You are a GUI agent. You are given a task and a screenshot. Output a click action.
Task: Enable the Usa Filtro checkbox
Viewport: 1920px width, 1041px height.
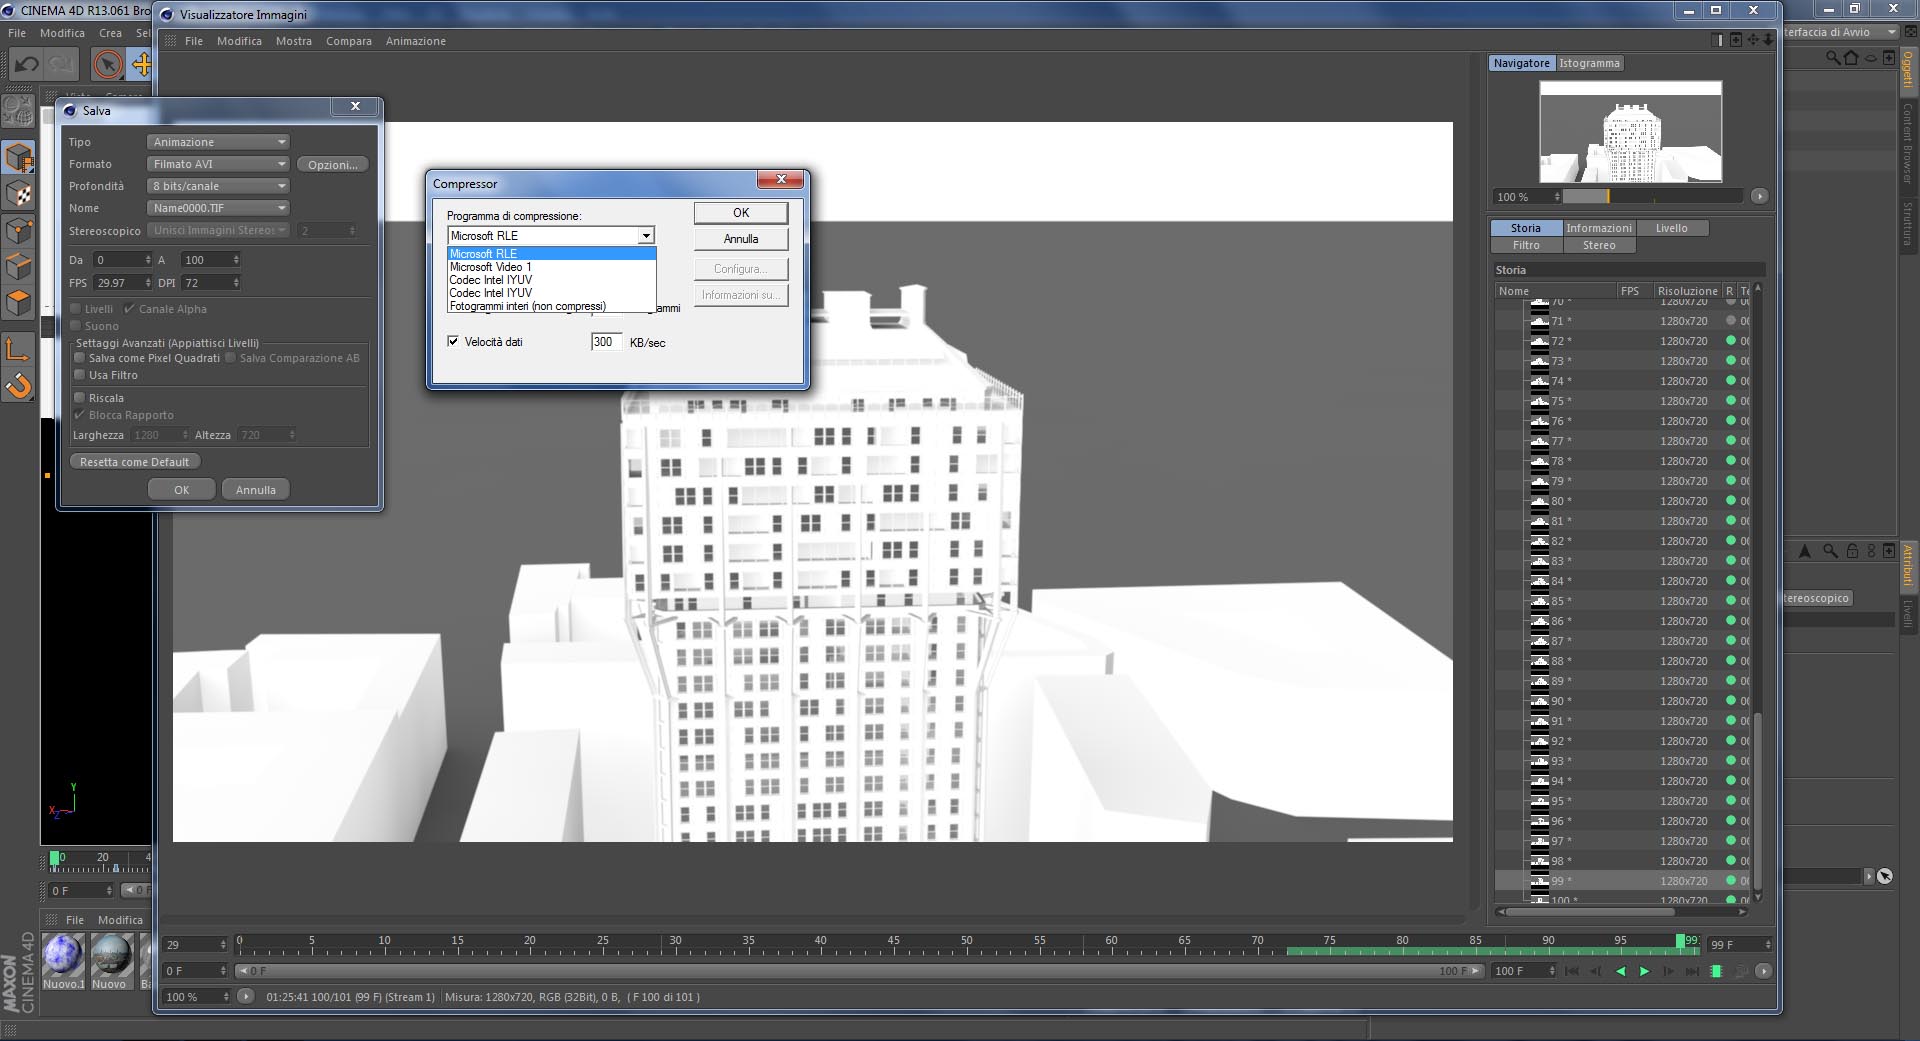[x=79, y=375]
